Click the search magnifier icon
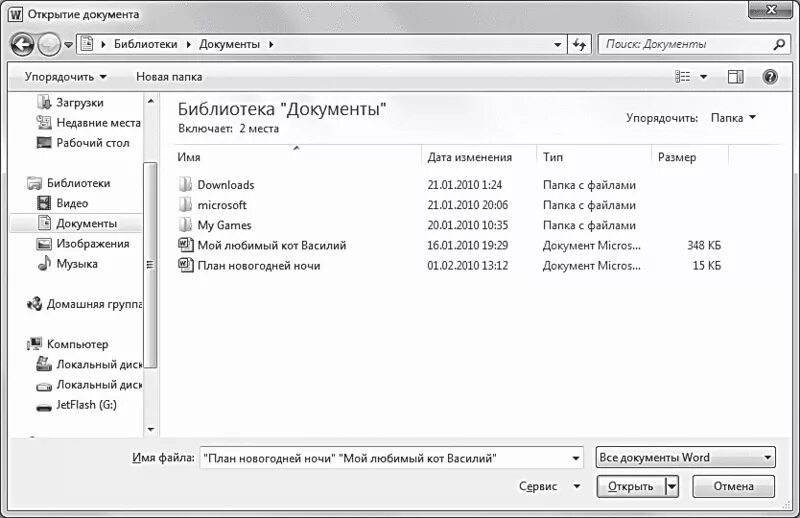The width and height of the screenshot is (800, 518). pyautogui.click(x=779, y=45)
